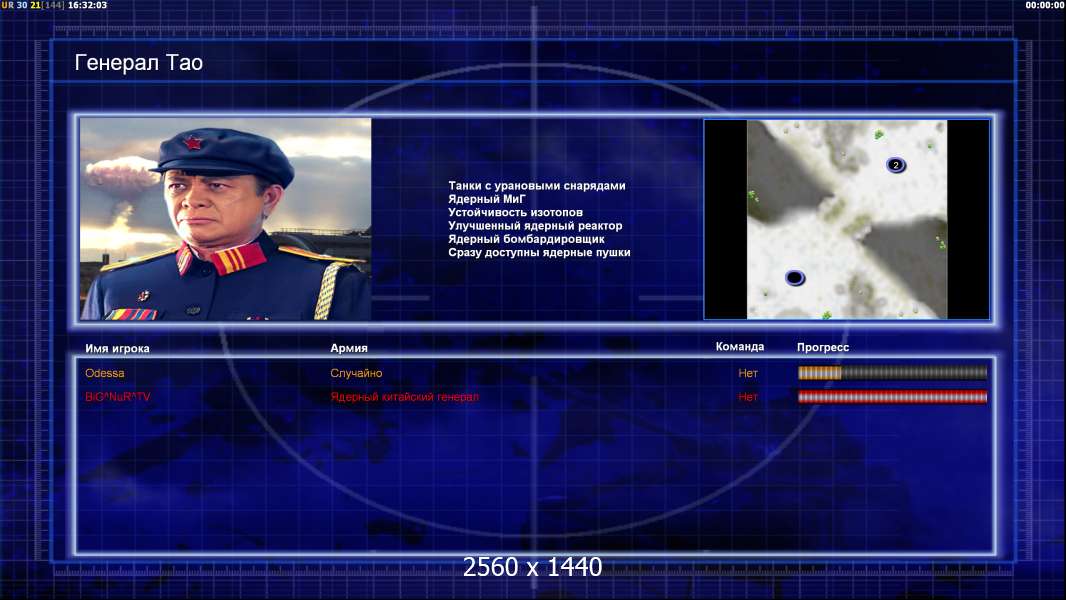Click the '2560 x 1440' resolution label

(x=532, y=567)
